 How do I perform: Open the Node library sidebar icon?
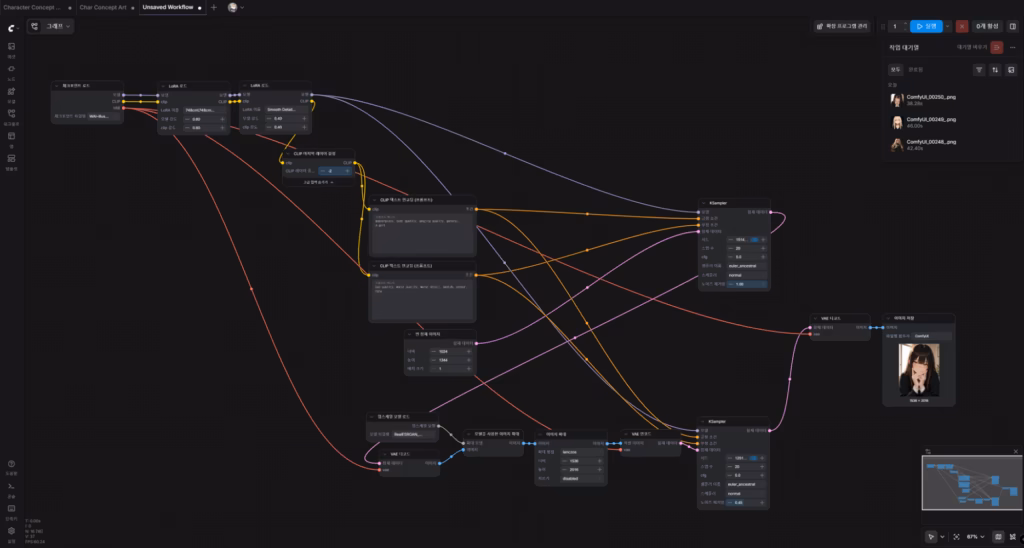tap(11, 68)
